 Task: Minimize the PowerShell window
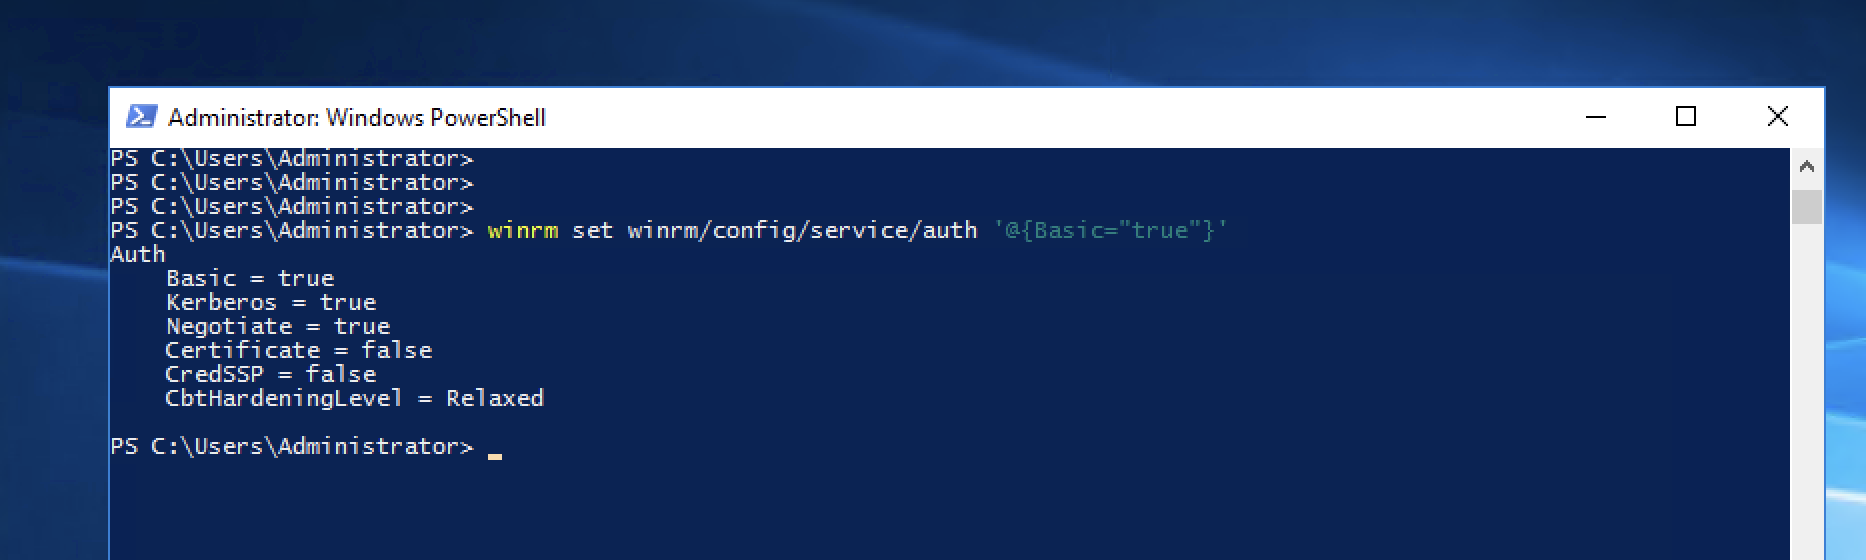tap(1596, 117)
